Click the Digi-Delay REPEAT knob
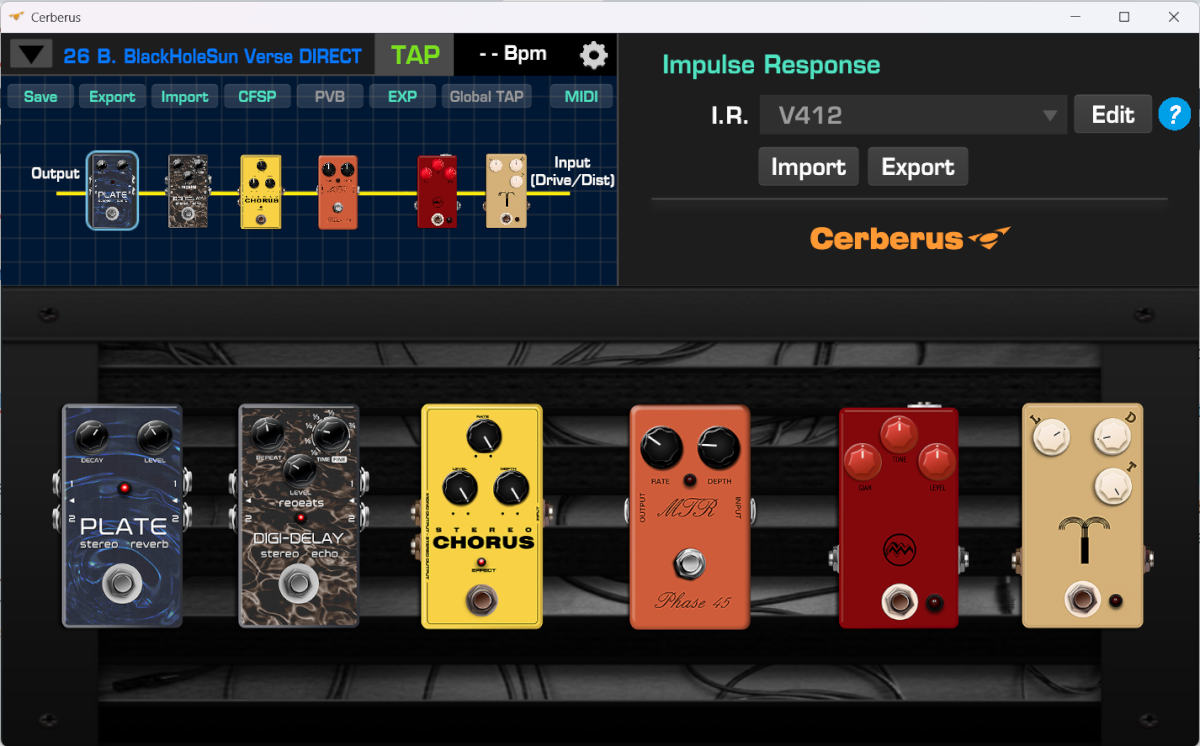 (x=267, y=433)
